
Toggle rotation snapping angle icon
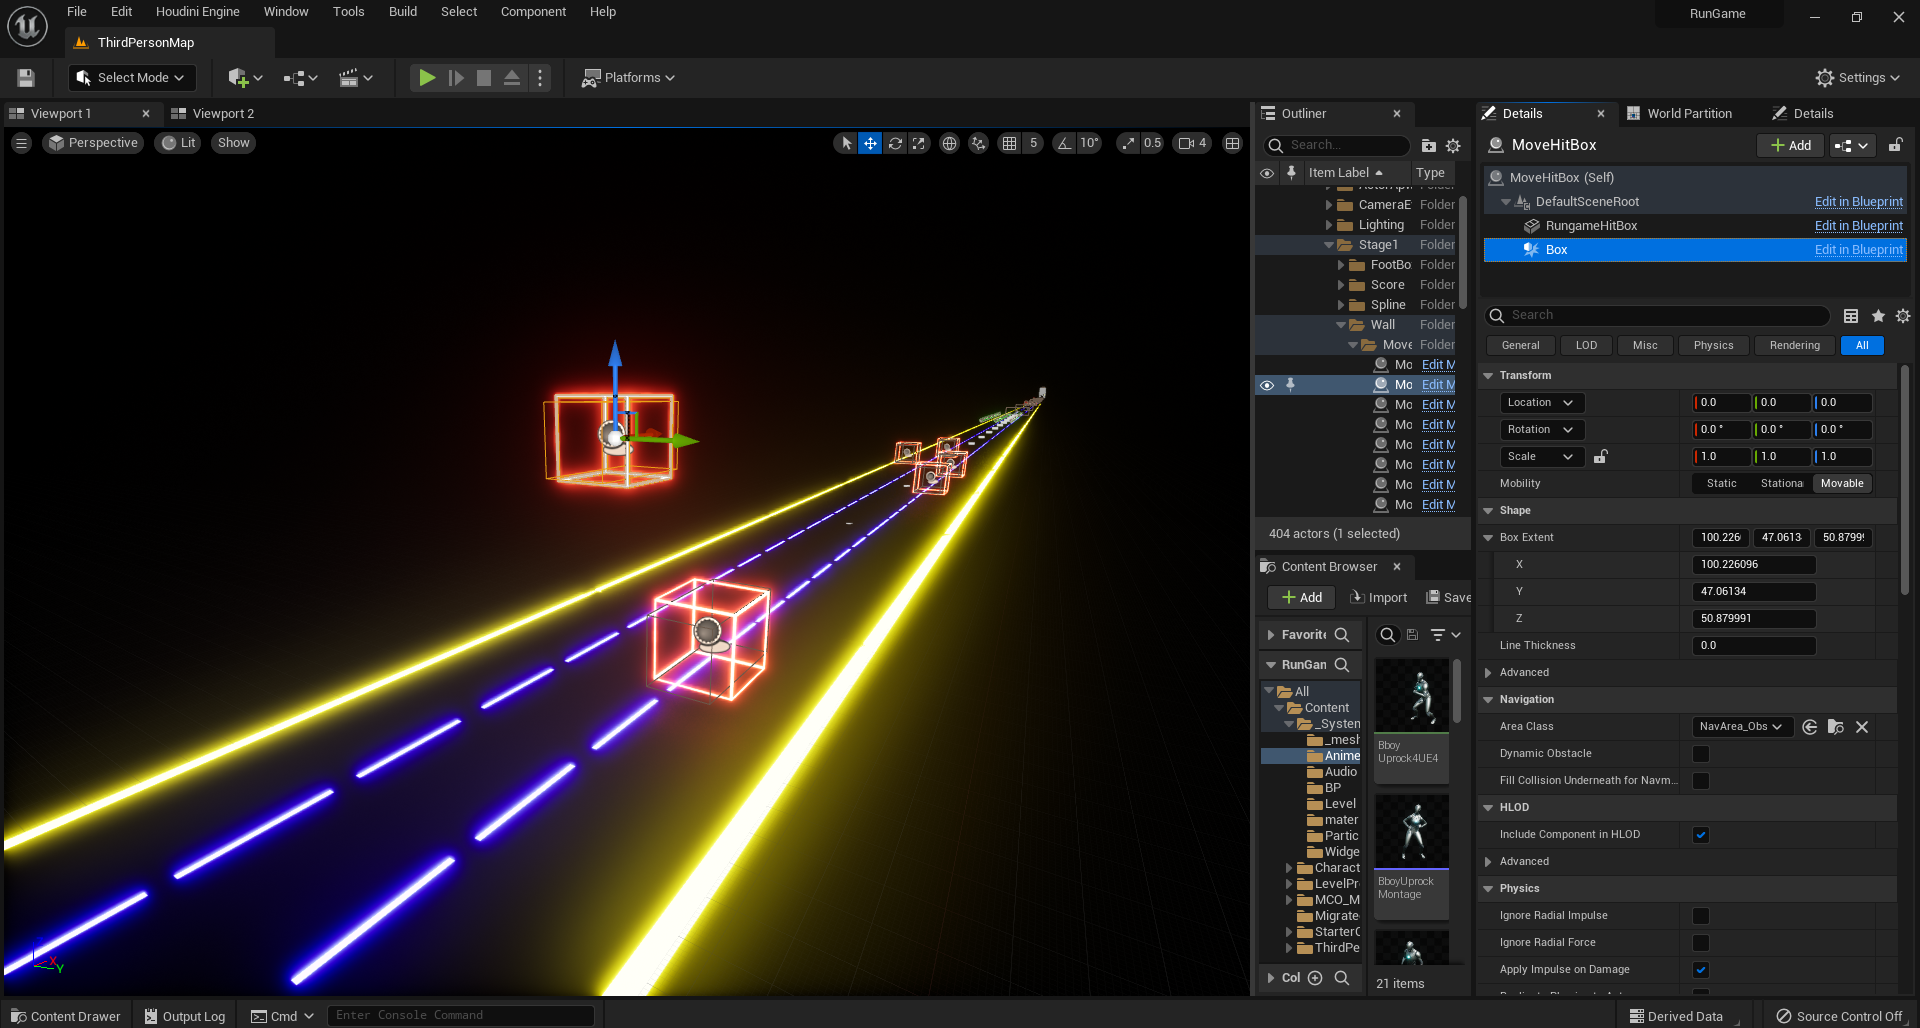[x=1064, y=143]
